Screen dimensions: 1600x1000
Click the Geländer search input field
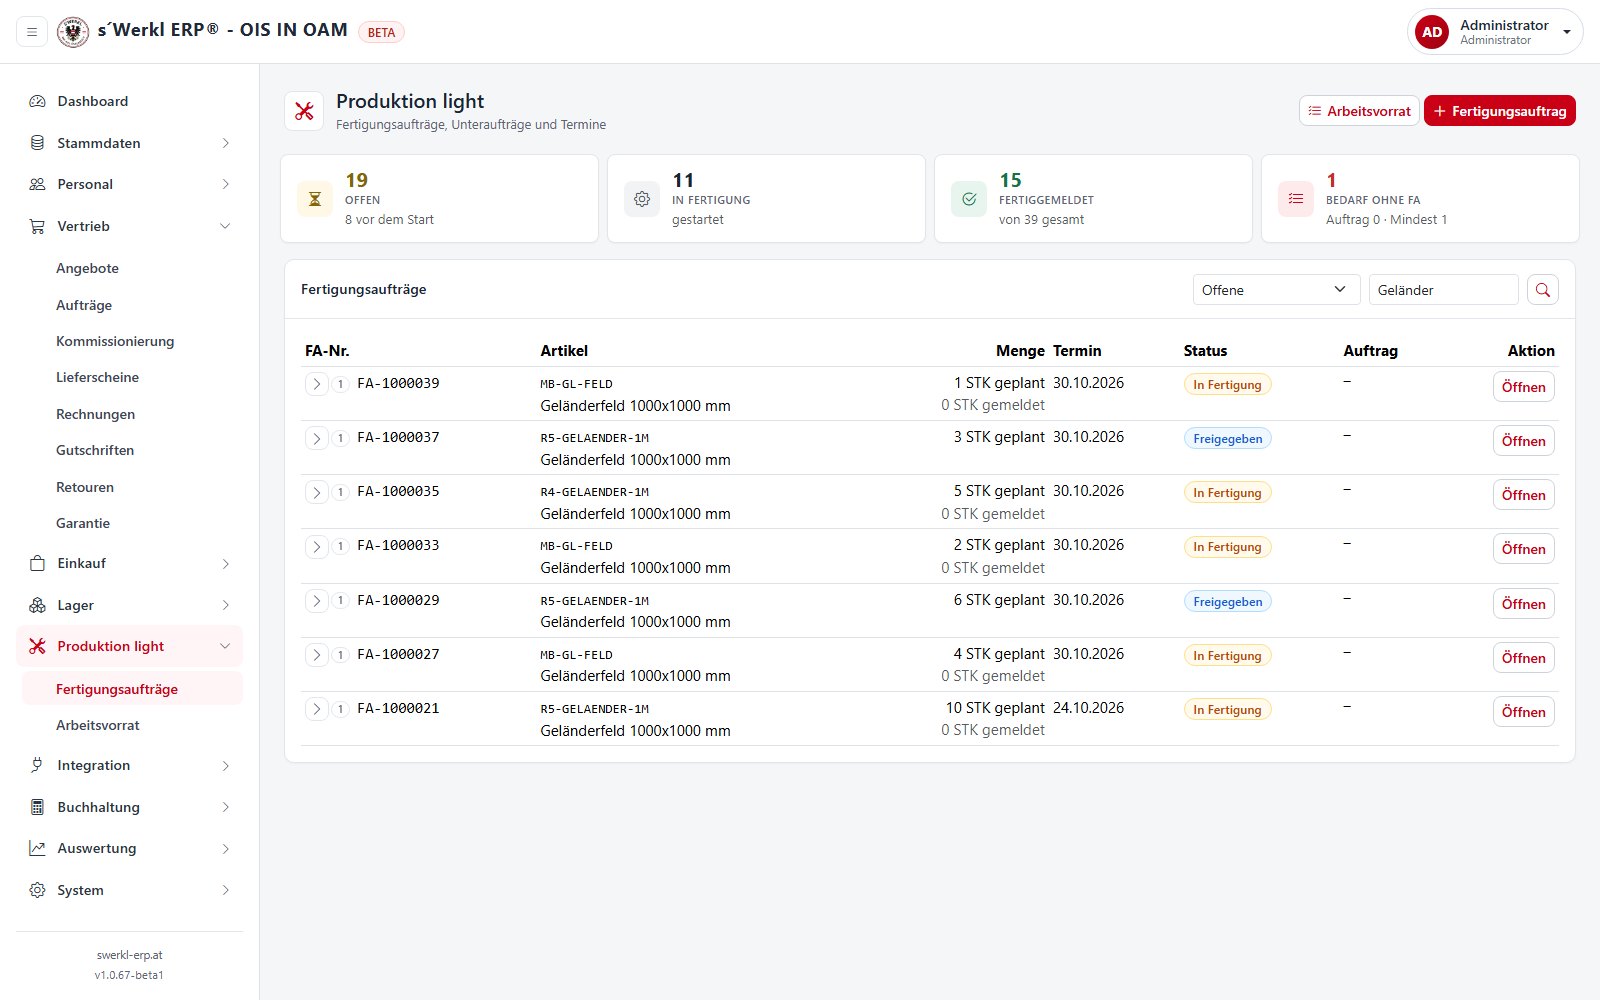click(1443, 290)
